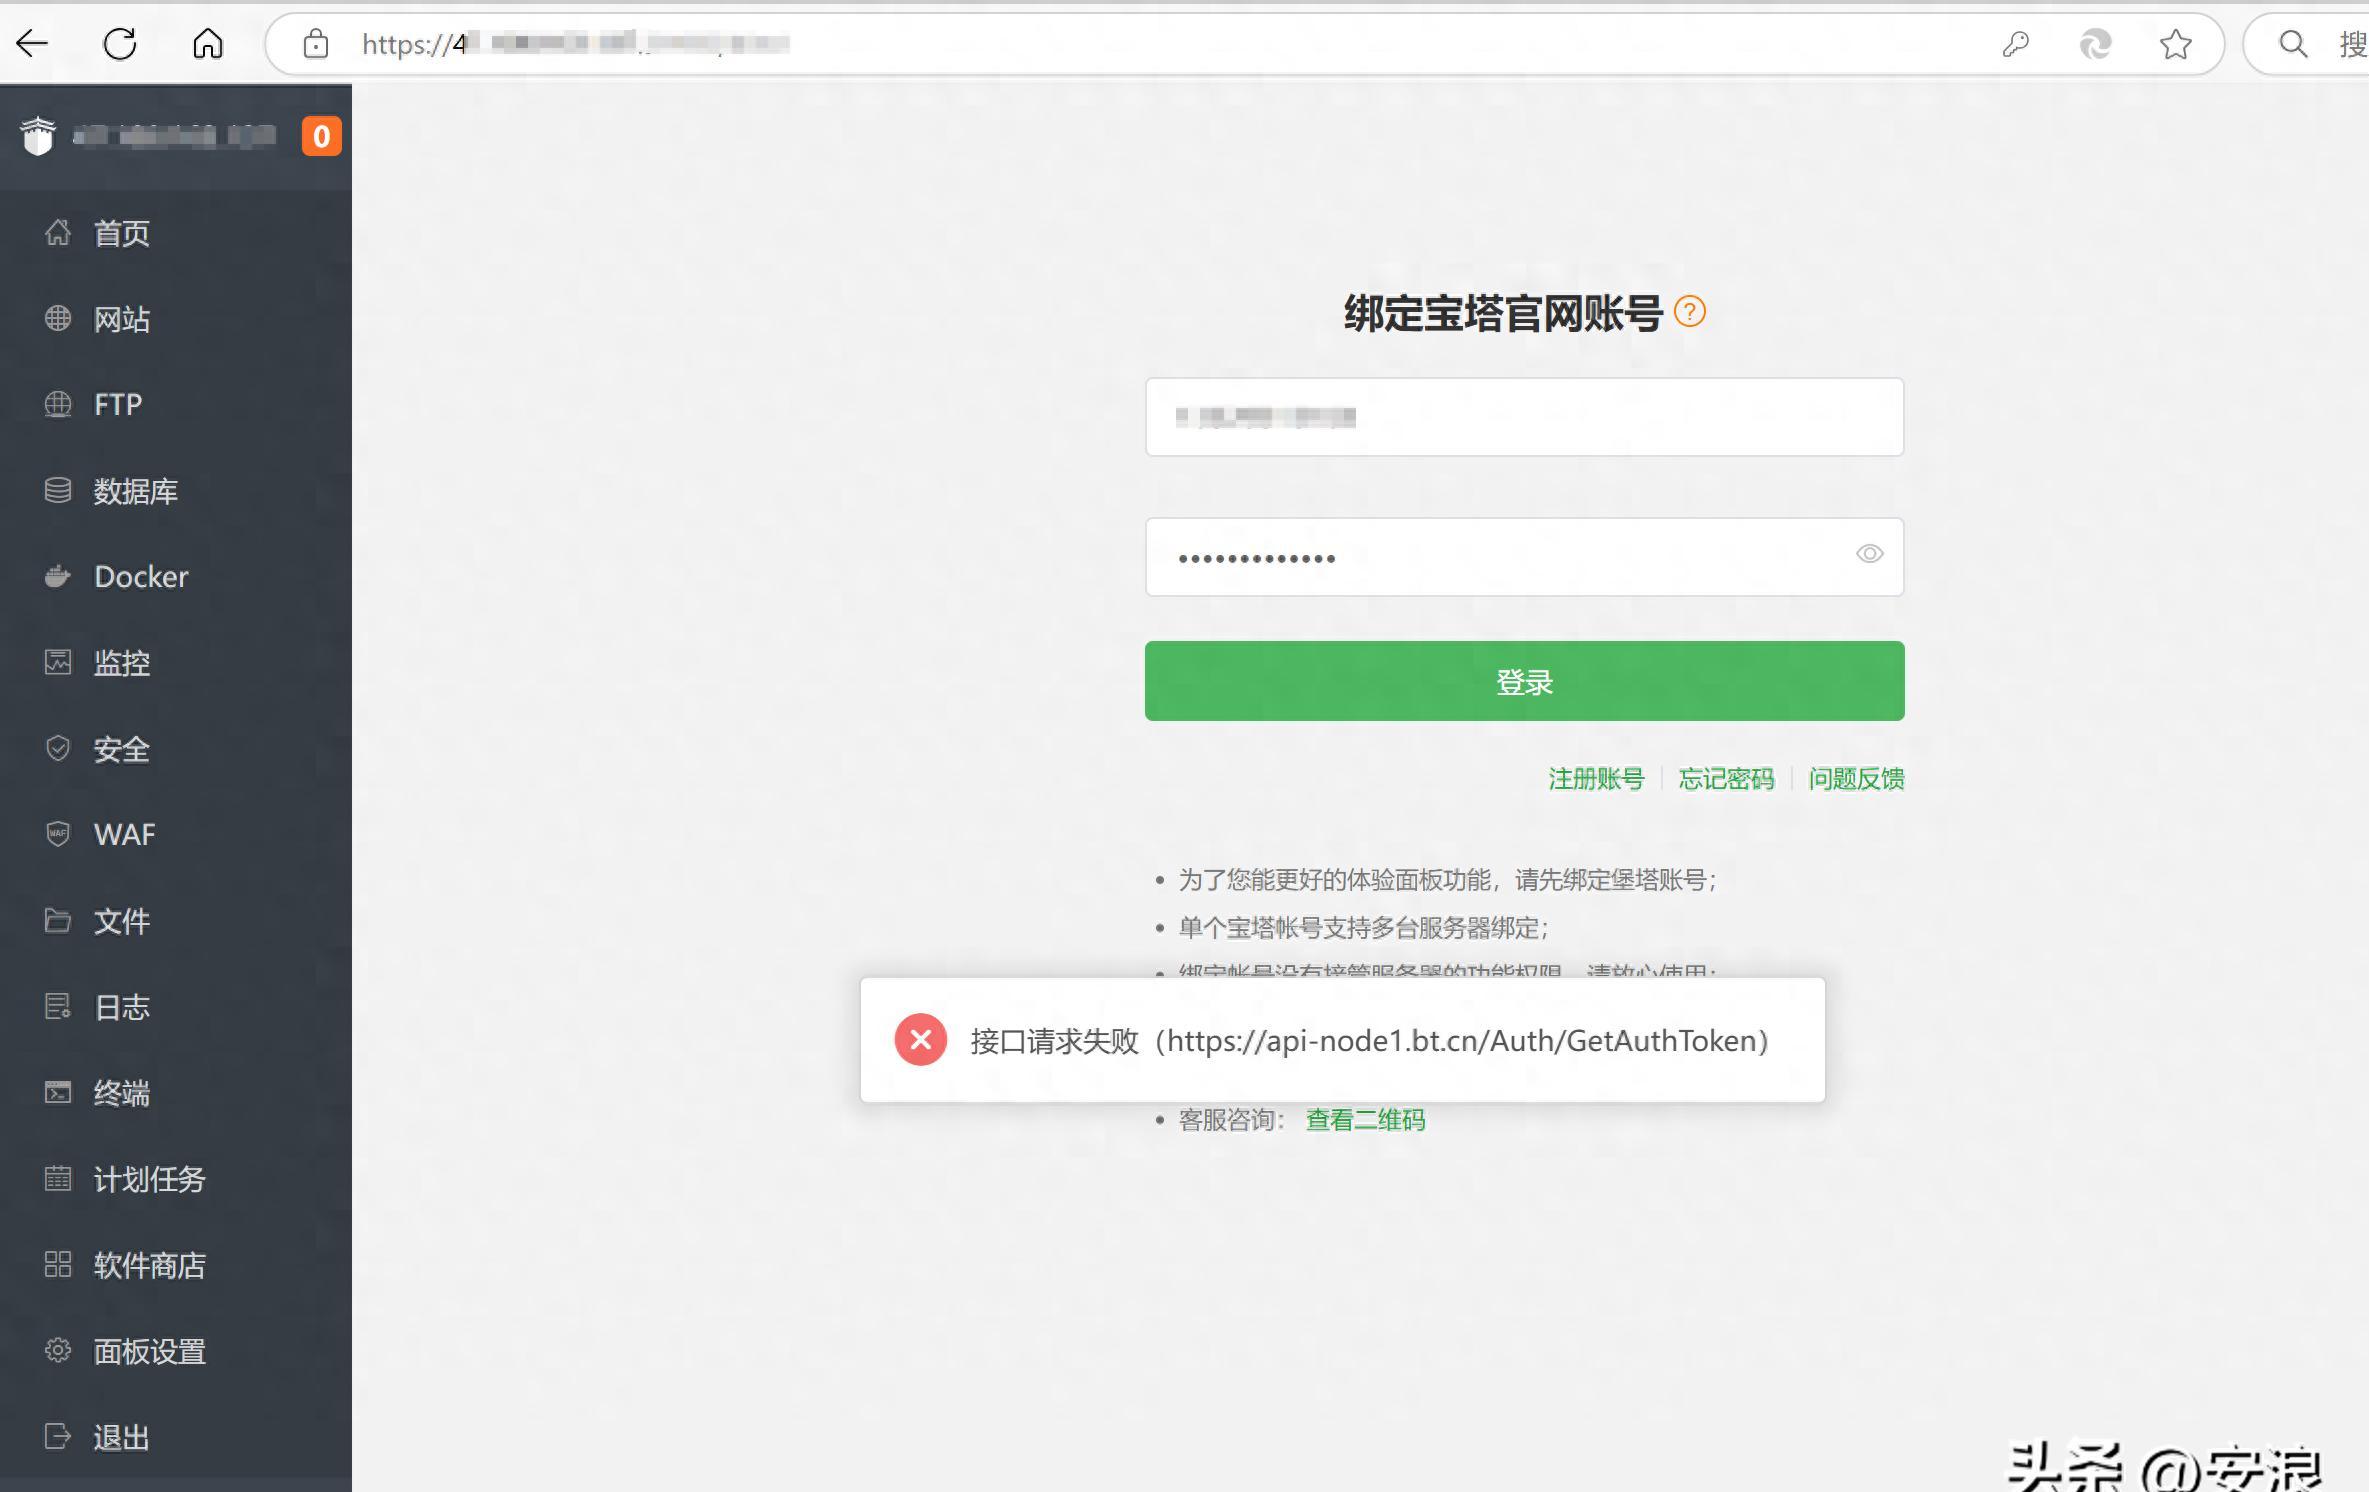Click the password input field
Screen dimensions: 2369x1492
pyautogui.click(x=1524, y=557)
